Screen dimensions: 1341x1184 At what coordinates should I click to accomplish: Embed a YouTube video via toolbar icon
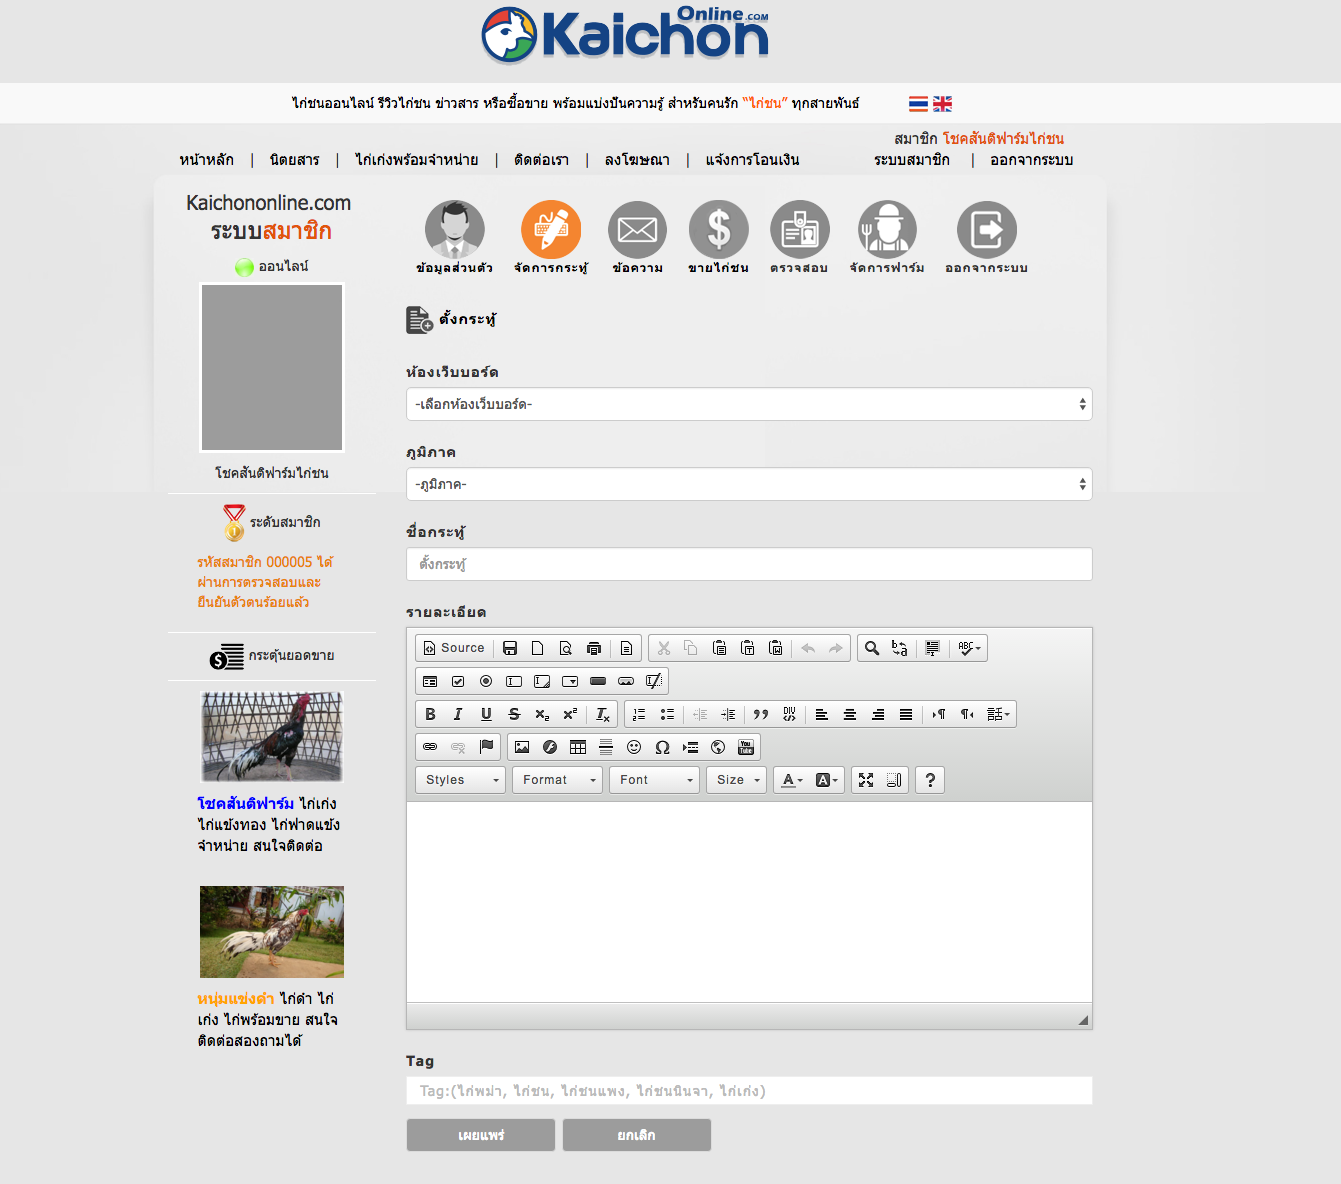746,747
